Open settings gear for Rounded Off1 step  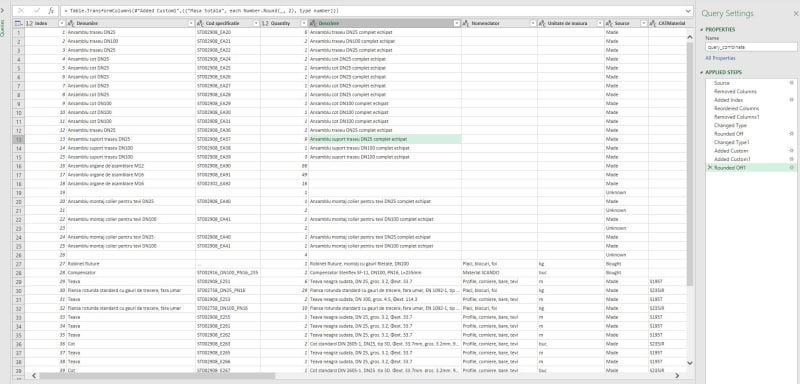pos(791,168)
